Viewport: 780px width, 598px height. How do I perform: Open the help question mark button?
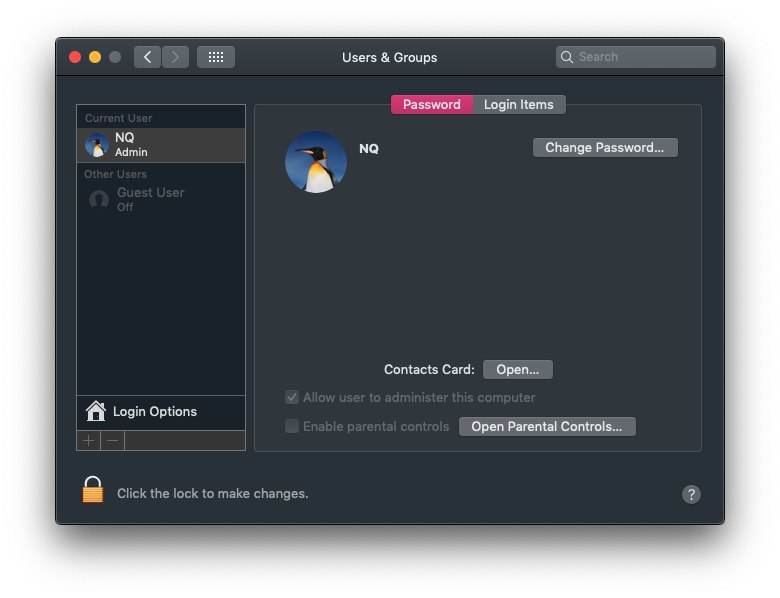tap(691, 494)
